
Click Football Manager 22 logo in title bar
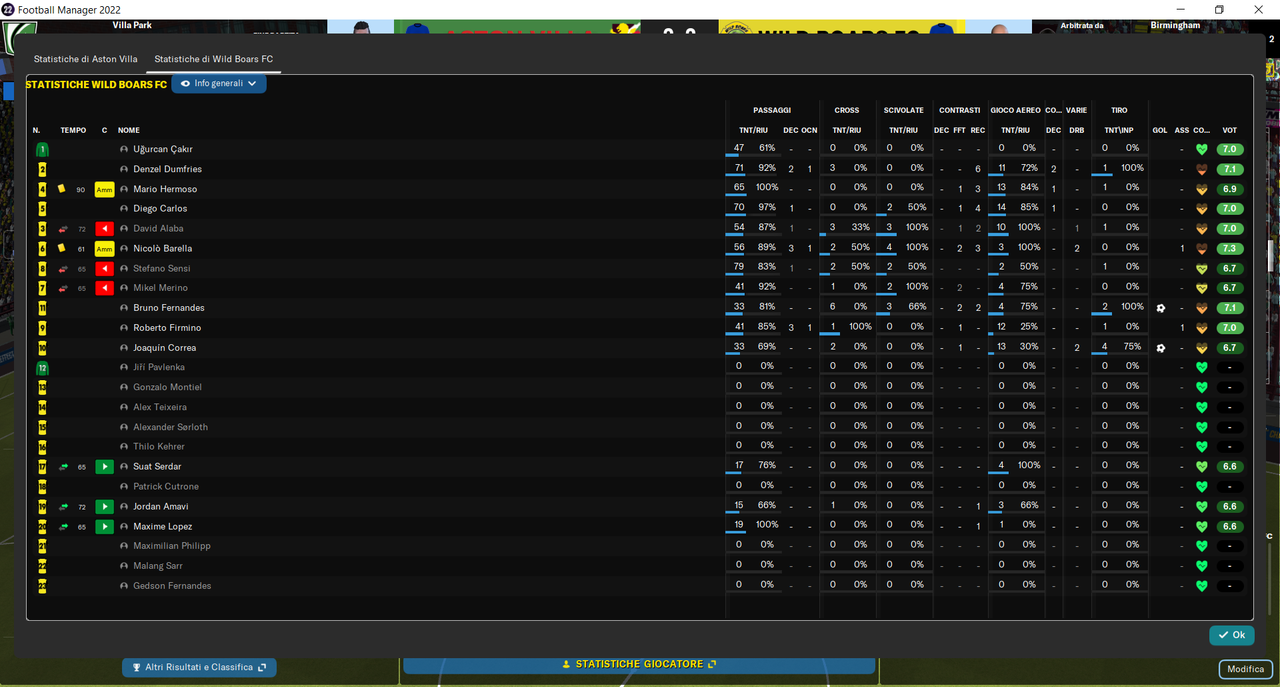(x=9, y=9)
